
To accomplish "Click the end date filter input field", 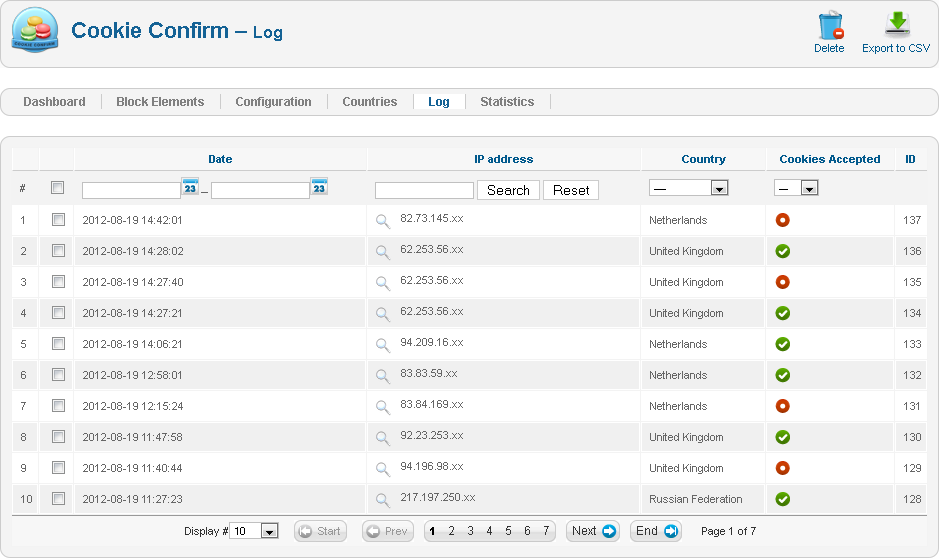I will (x=261, y=190).
